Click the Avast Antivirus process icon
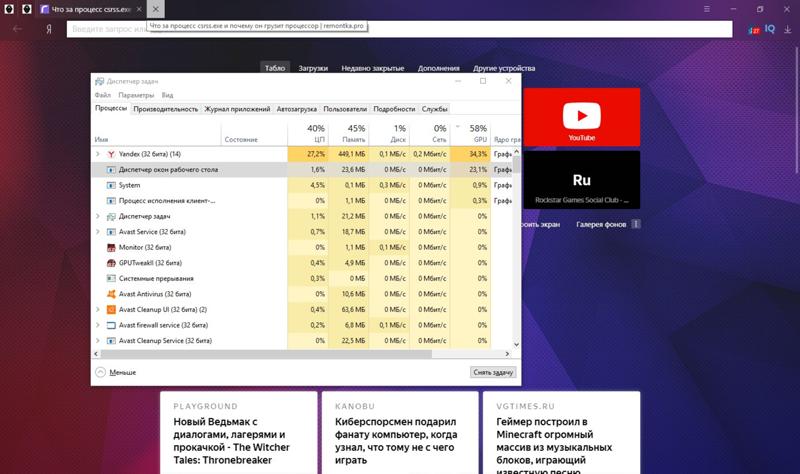Image resolution: width=800 pixels, height=474 pixels. [x=111, y=294]
